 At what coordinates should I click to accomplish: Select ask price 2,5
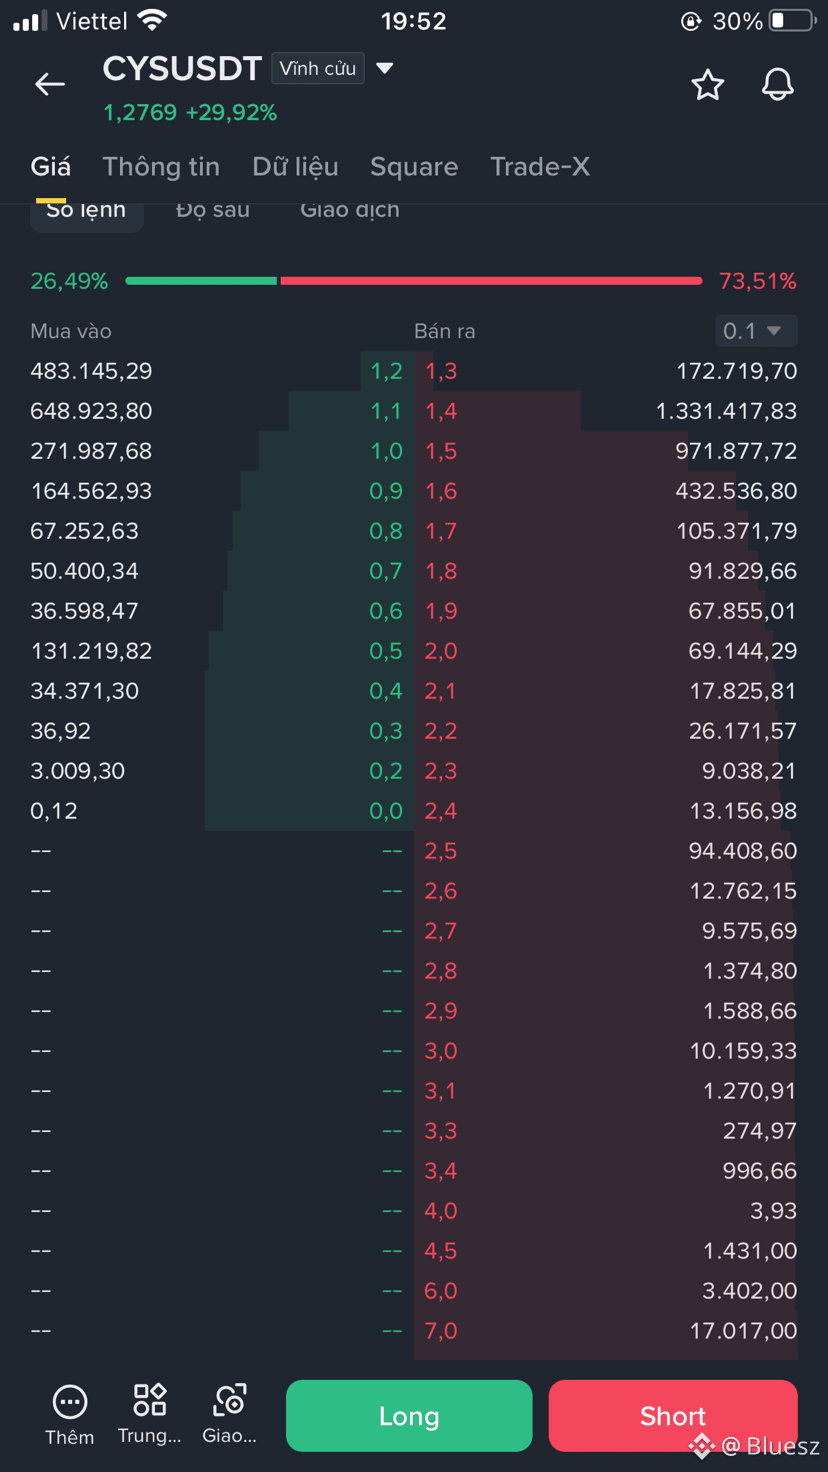[x=441, y=851]
